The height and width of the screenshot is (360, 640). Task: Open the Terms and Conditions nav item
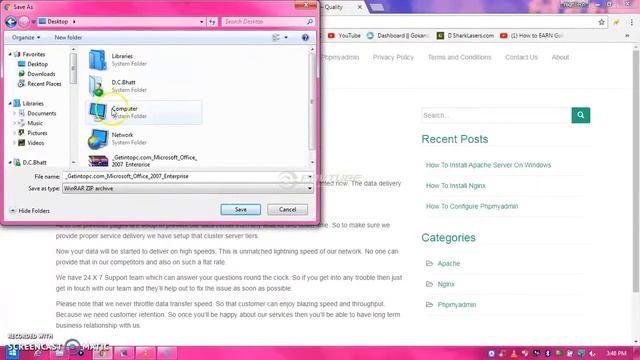pyautogui.click(x=459, y=58)
